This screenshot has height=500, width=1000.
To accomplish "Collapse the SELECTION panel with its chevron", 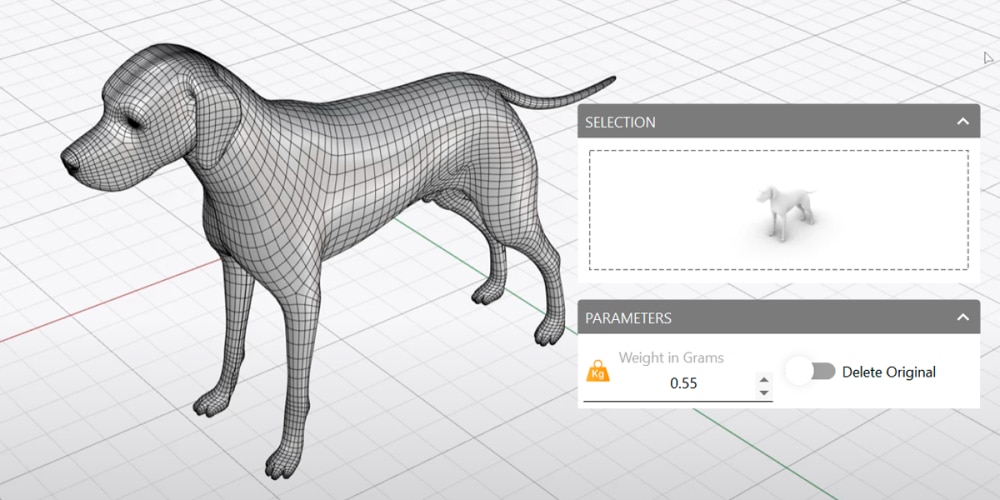I will [x=962, y=122].
